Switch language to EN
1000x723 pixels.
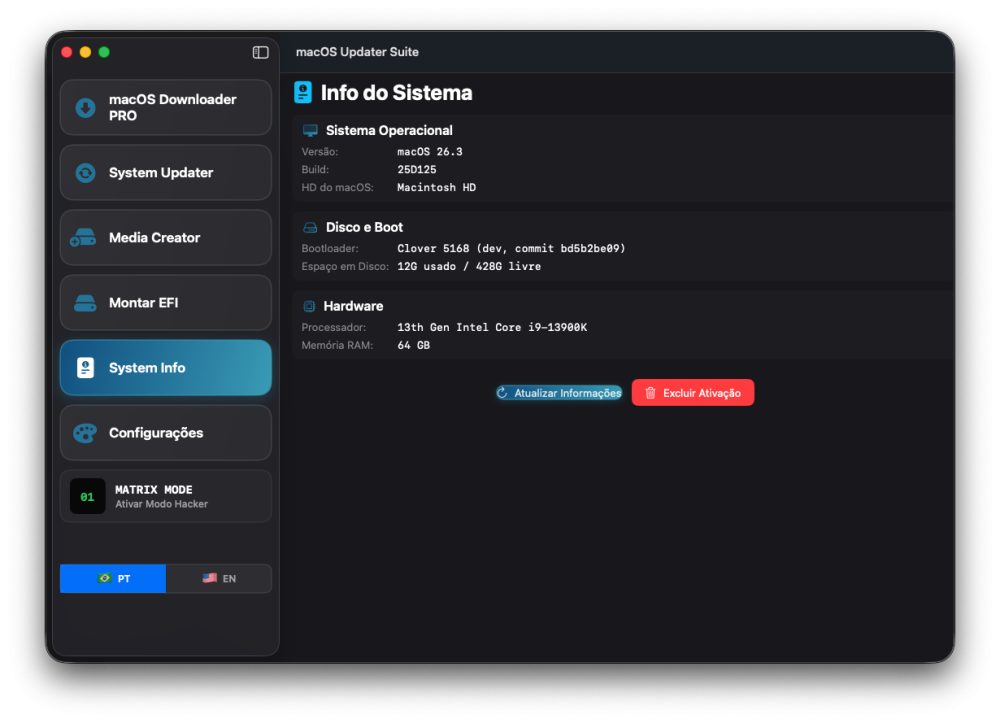(x=219, y=578)
